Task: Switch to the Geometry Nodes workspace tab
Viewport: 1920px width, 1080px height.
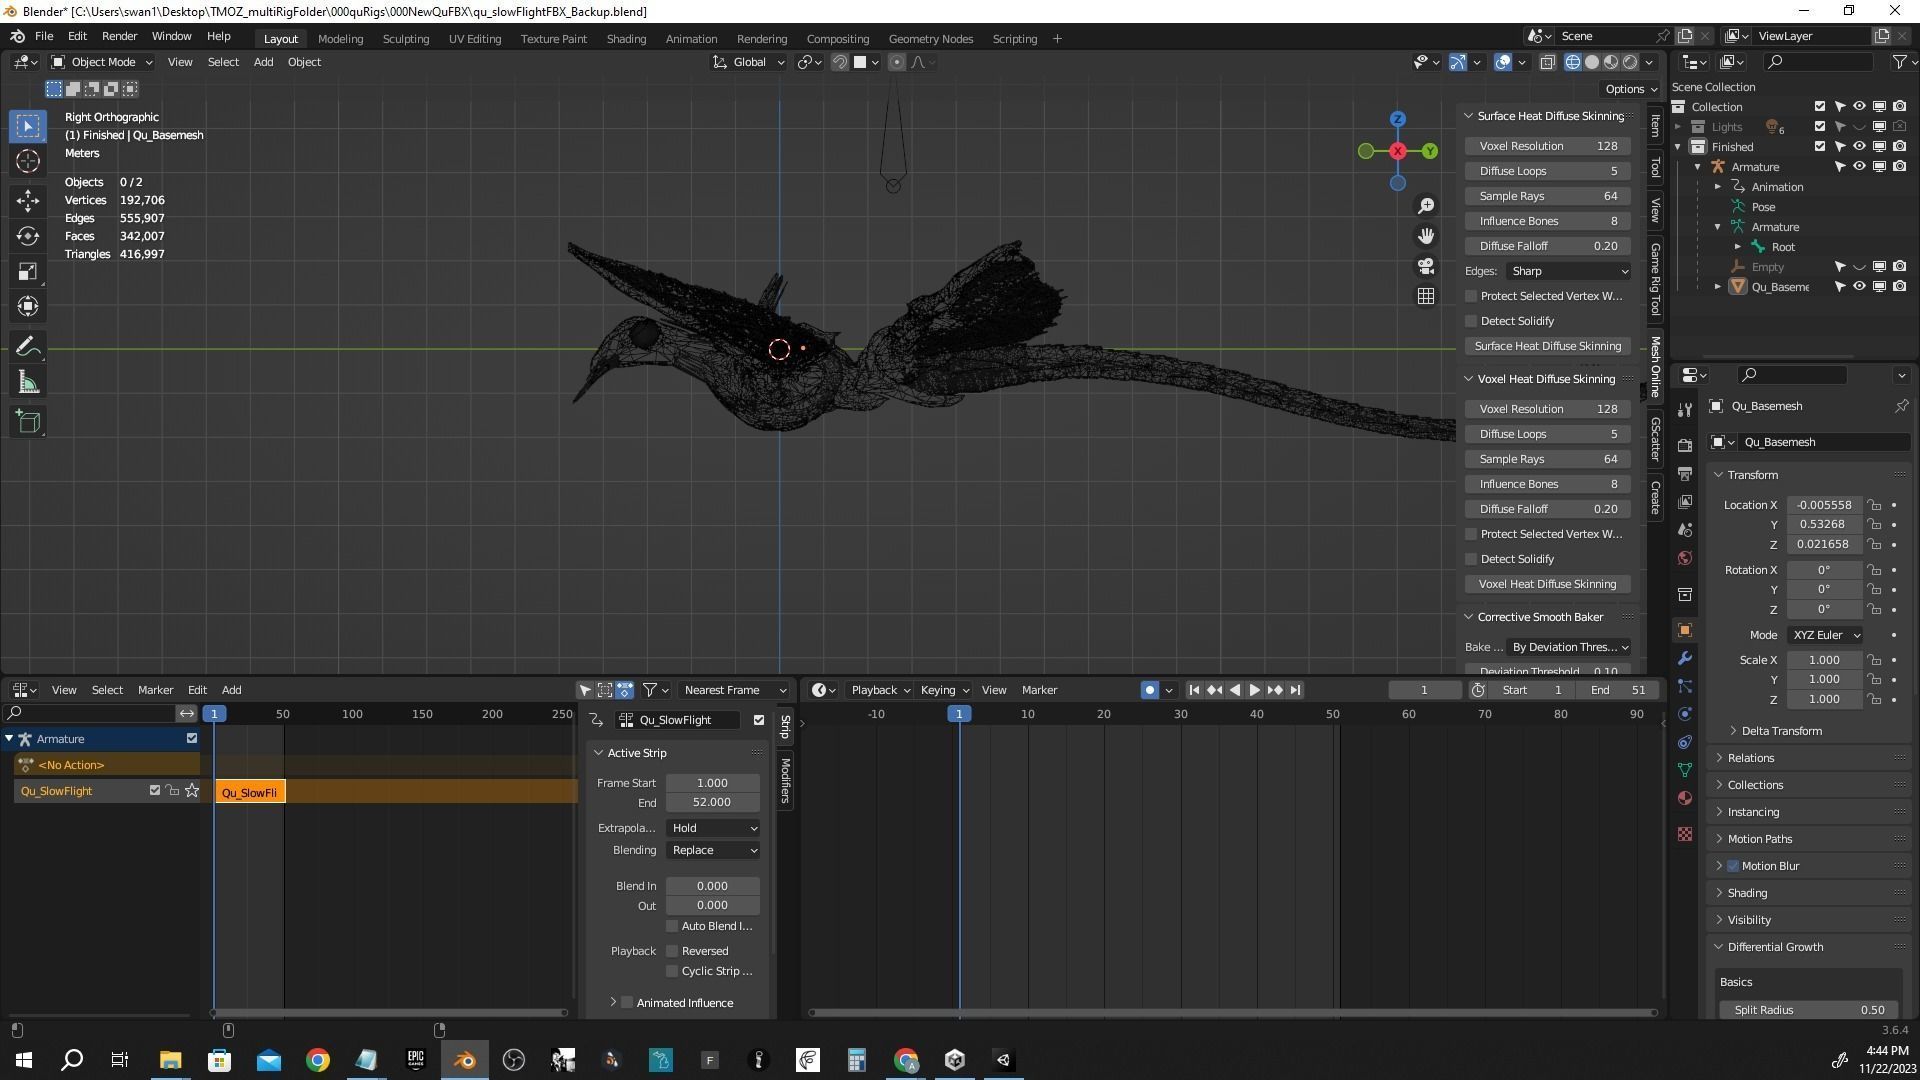Action: [x=930, y=39]
